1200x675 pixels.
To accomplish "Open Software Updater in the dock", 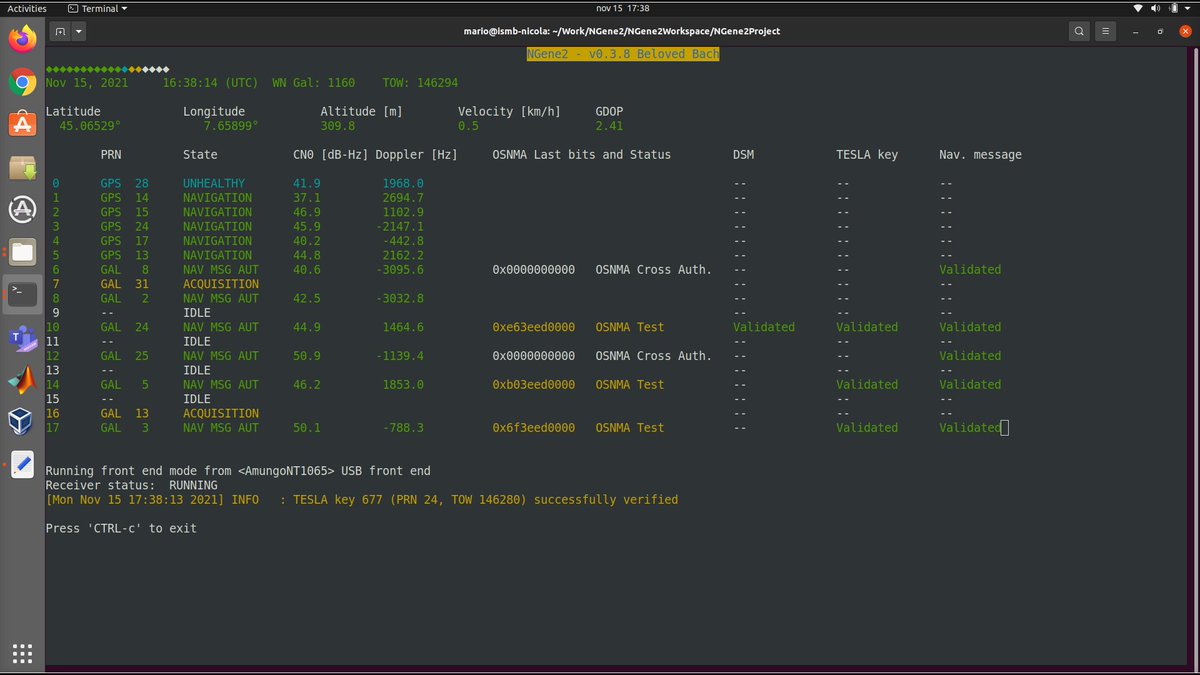I will 23,210.
